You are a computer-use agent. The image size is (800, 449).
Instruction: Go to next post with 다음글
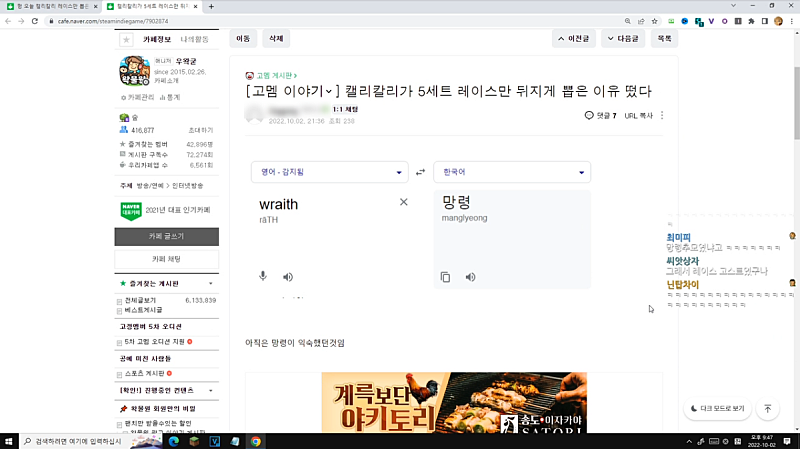pos(623,39)
